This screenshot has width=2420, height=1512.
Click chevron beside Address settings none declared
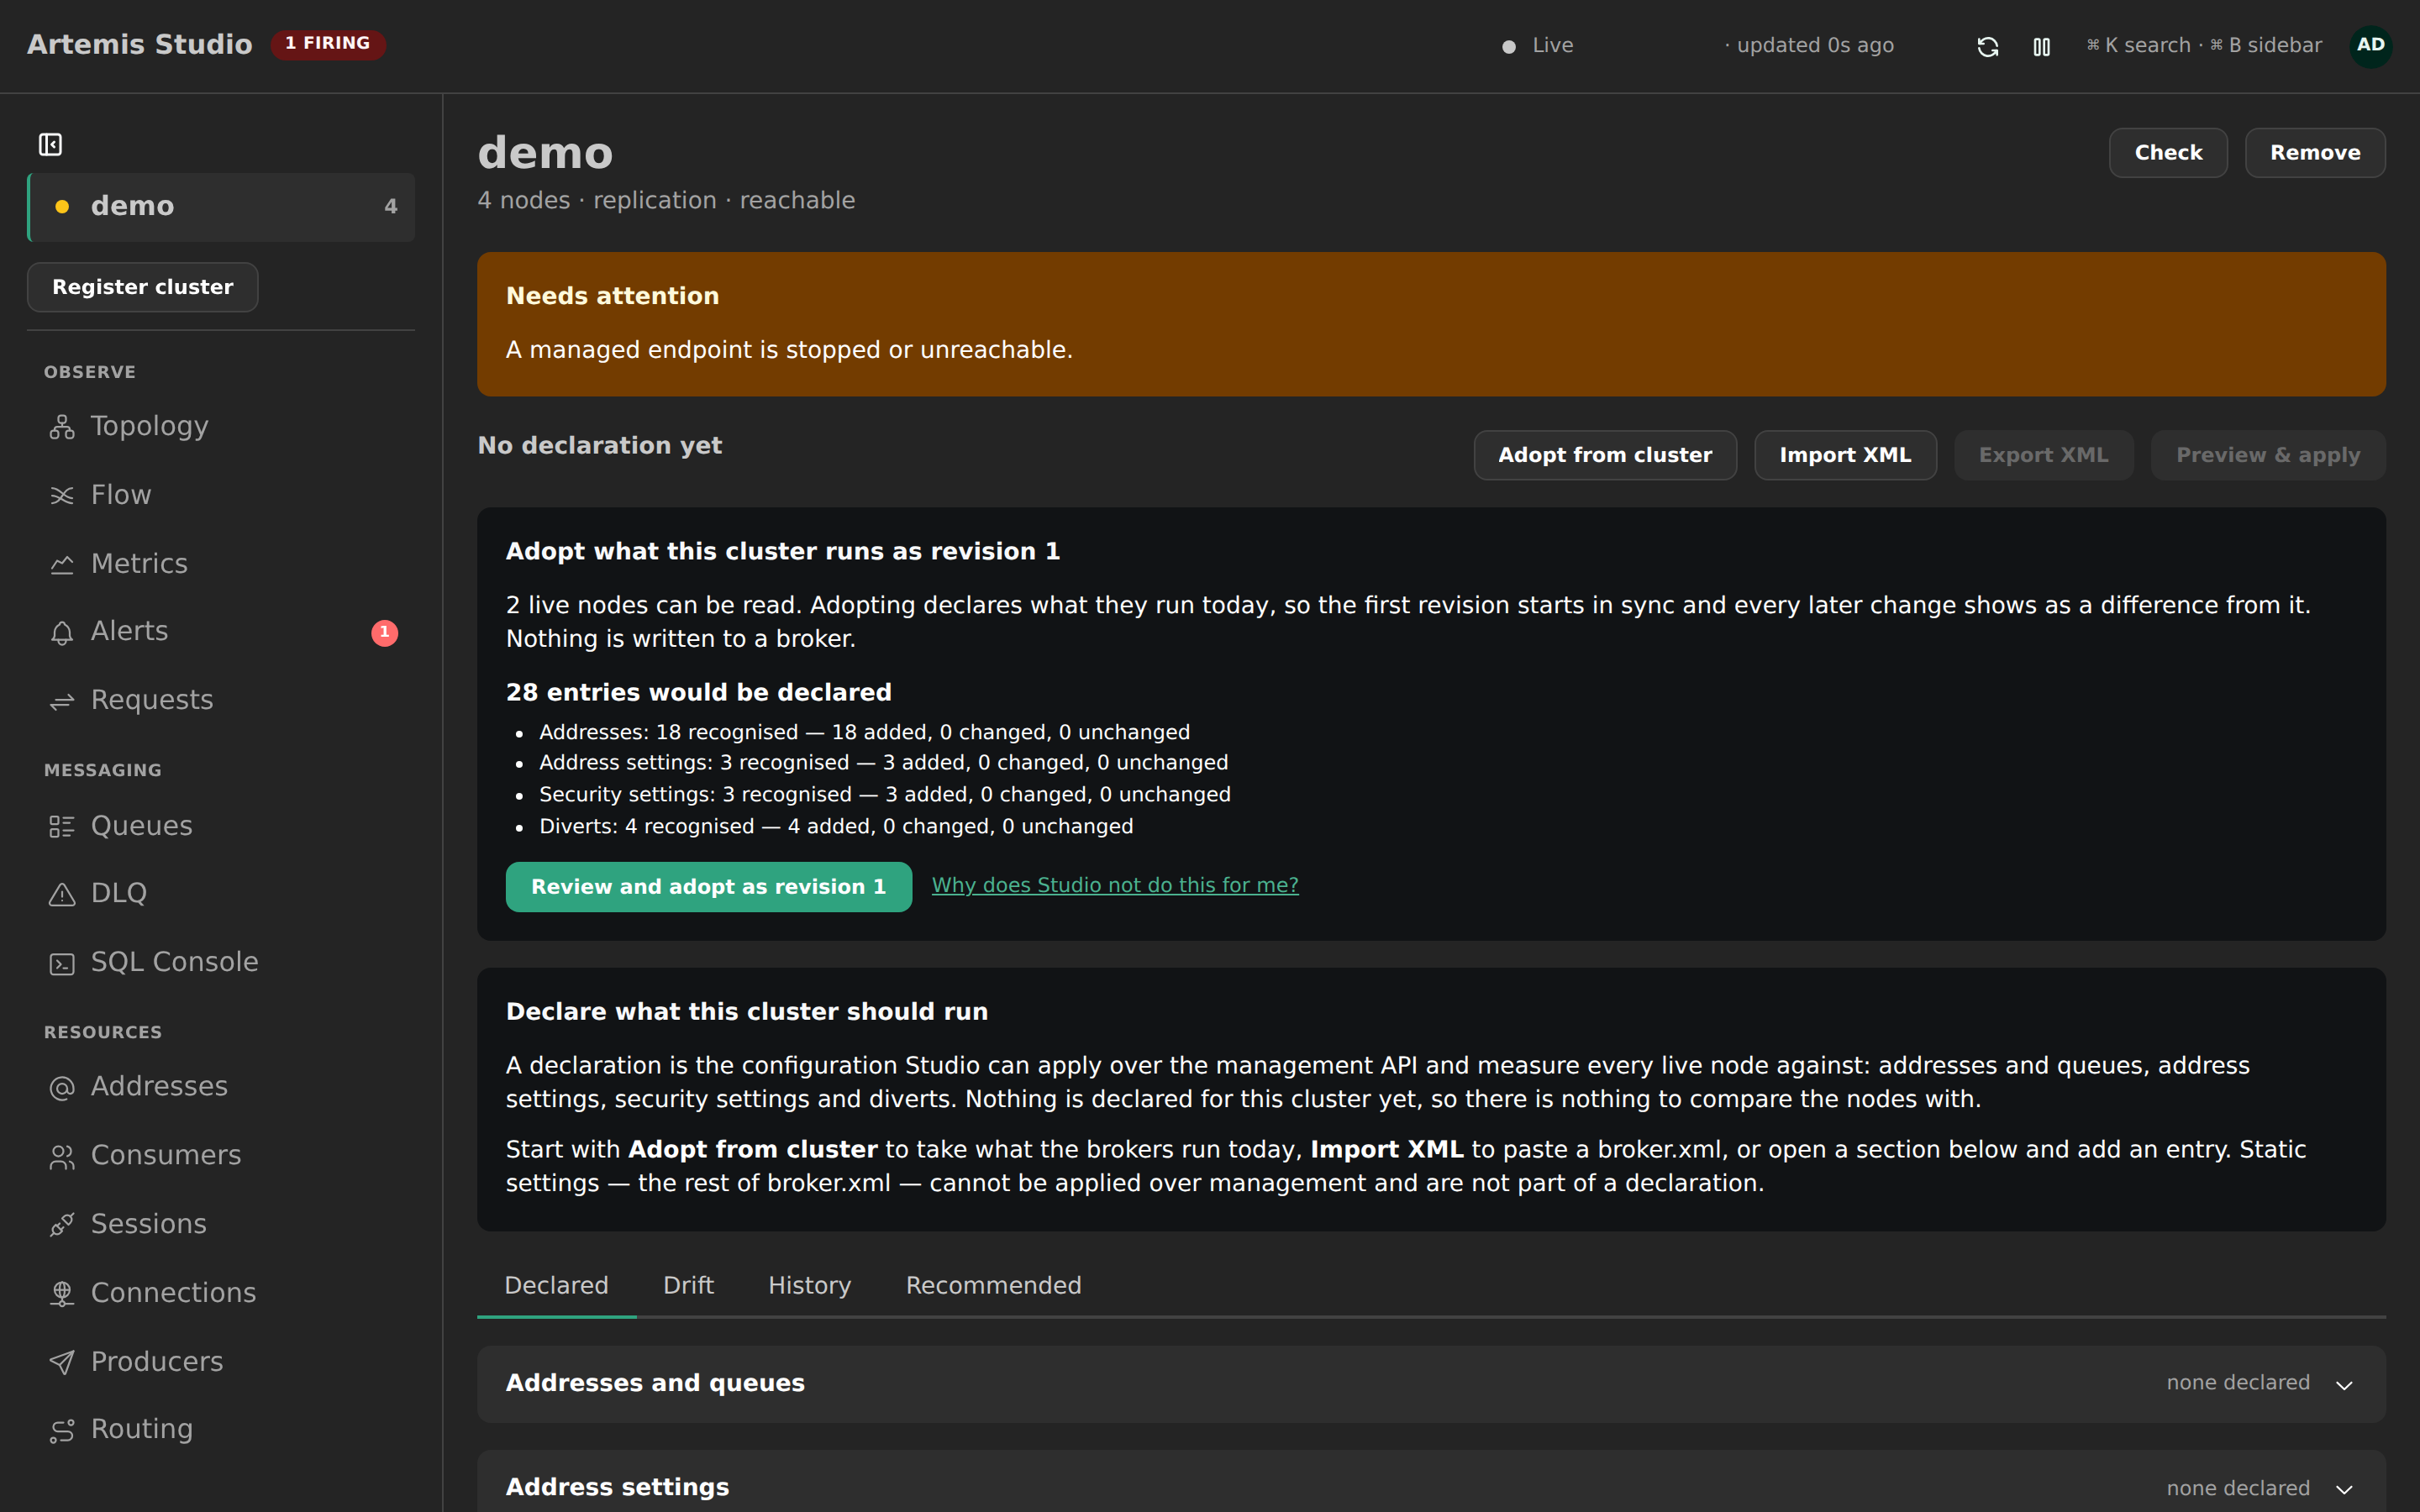[x=2344, y=1489]
